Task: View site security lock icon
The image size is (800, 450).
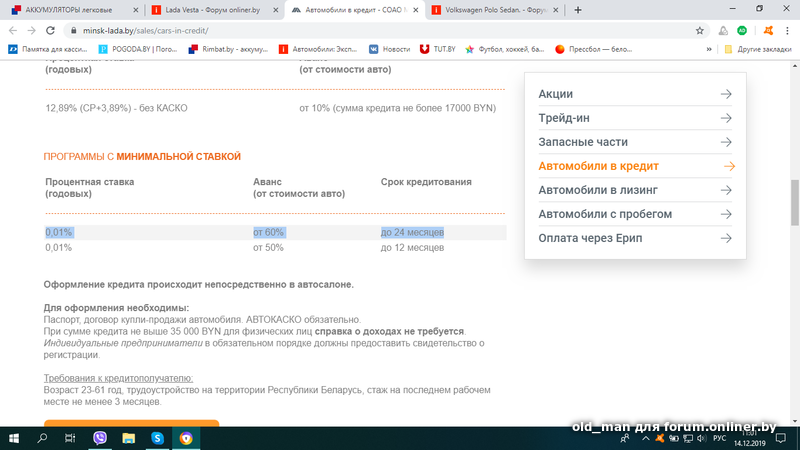Action: (73, 31)
